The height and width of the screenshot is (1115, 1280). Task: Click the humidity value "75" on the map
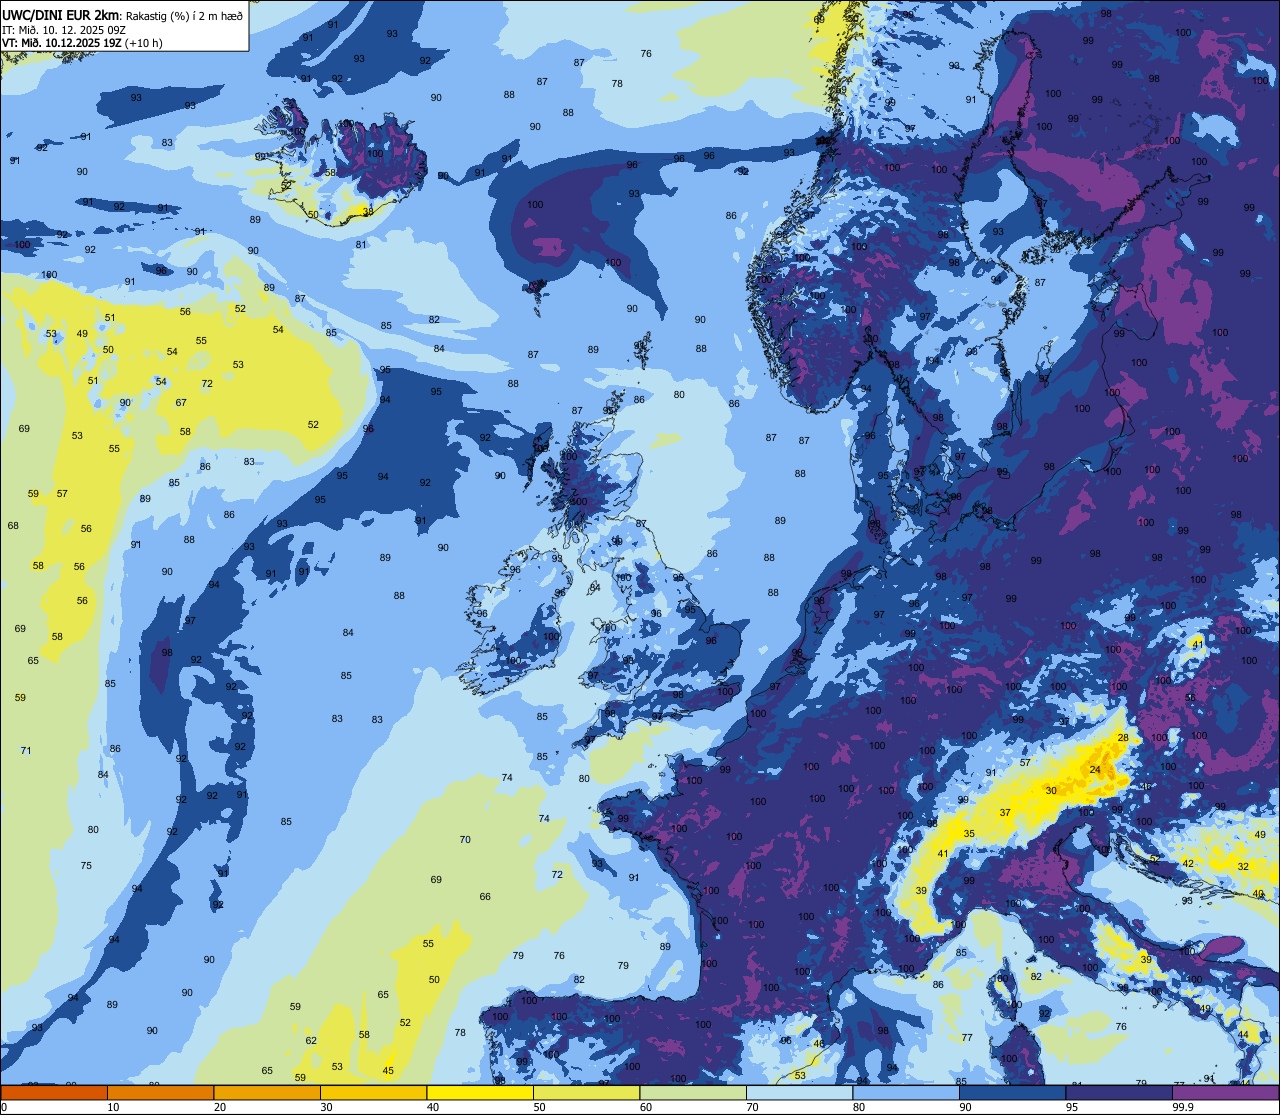click(86, 865)
